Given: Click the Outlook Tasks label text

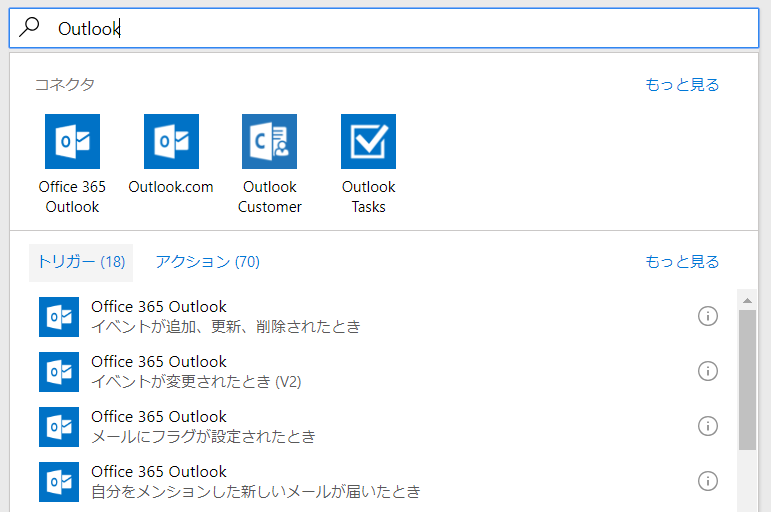Looking at the screenshot, I should point(368,197).
